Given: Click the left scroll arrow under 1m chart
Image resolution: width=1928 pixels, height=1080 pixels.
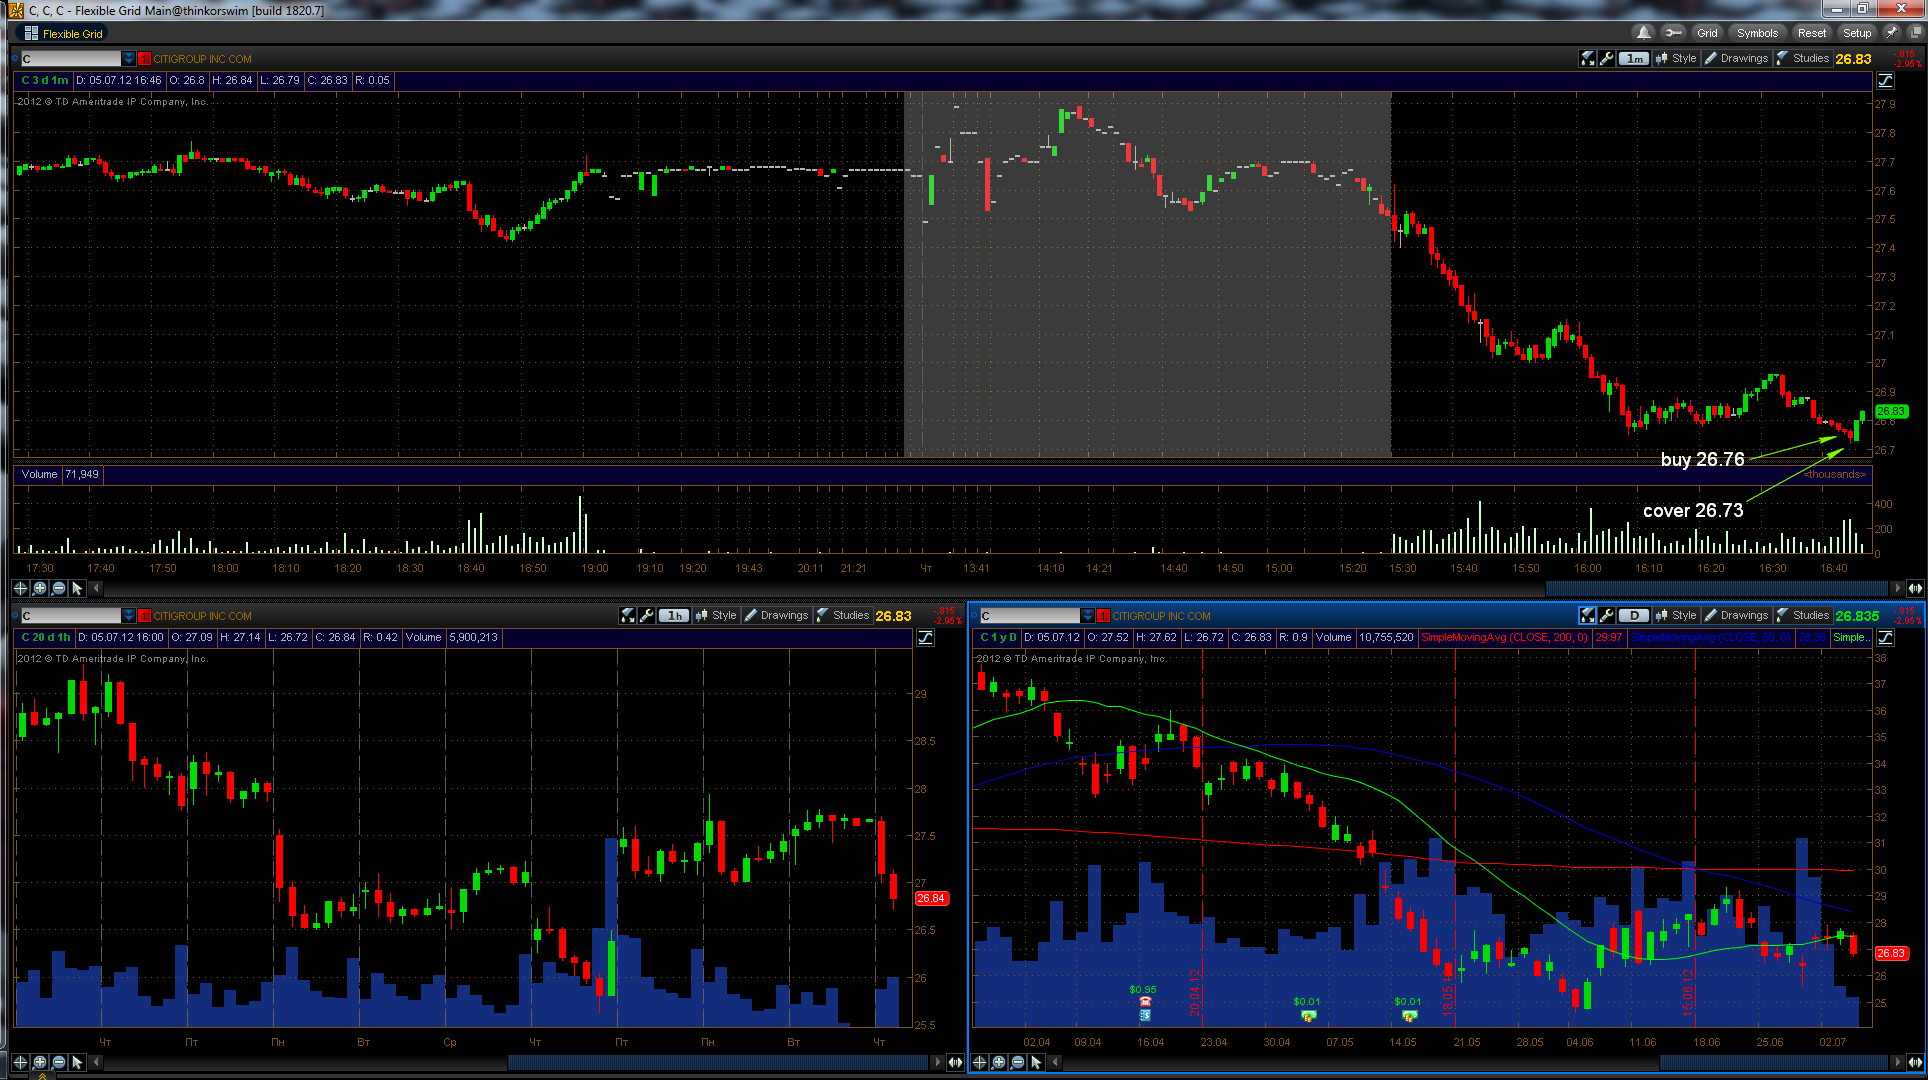Looking at the screenshot, I should click(96, 588).
